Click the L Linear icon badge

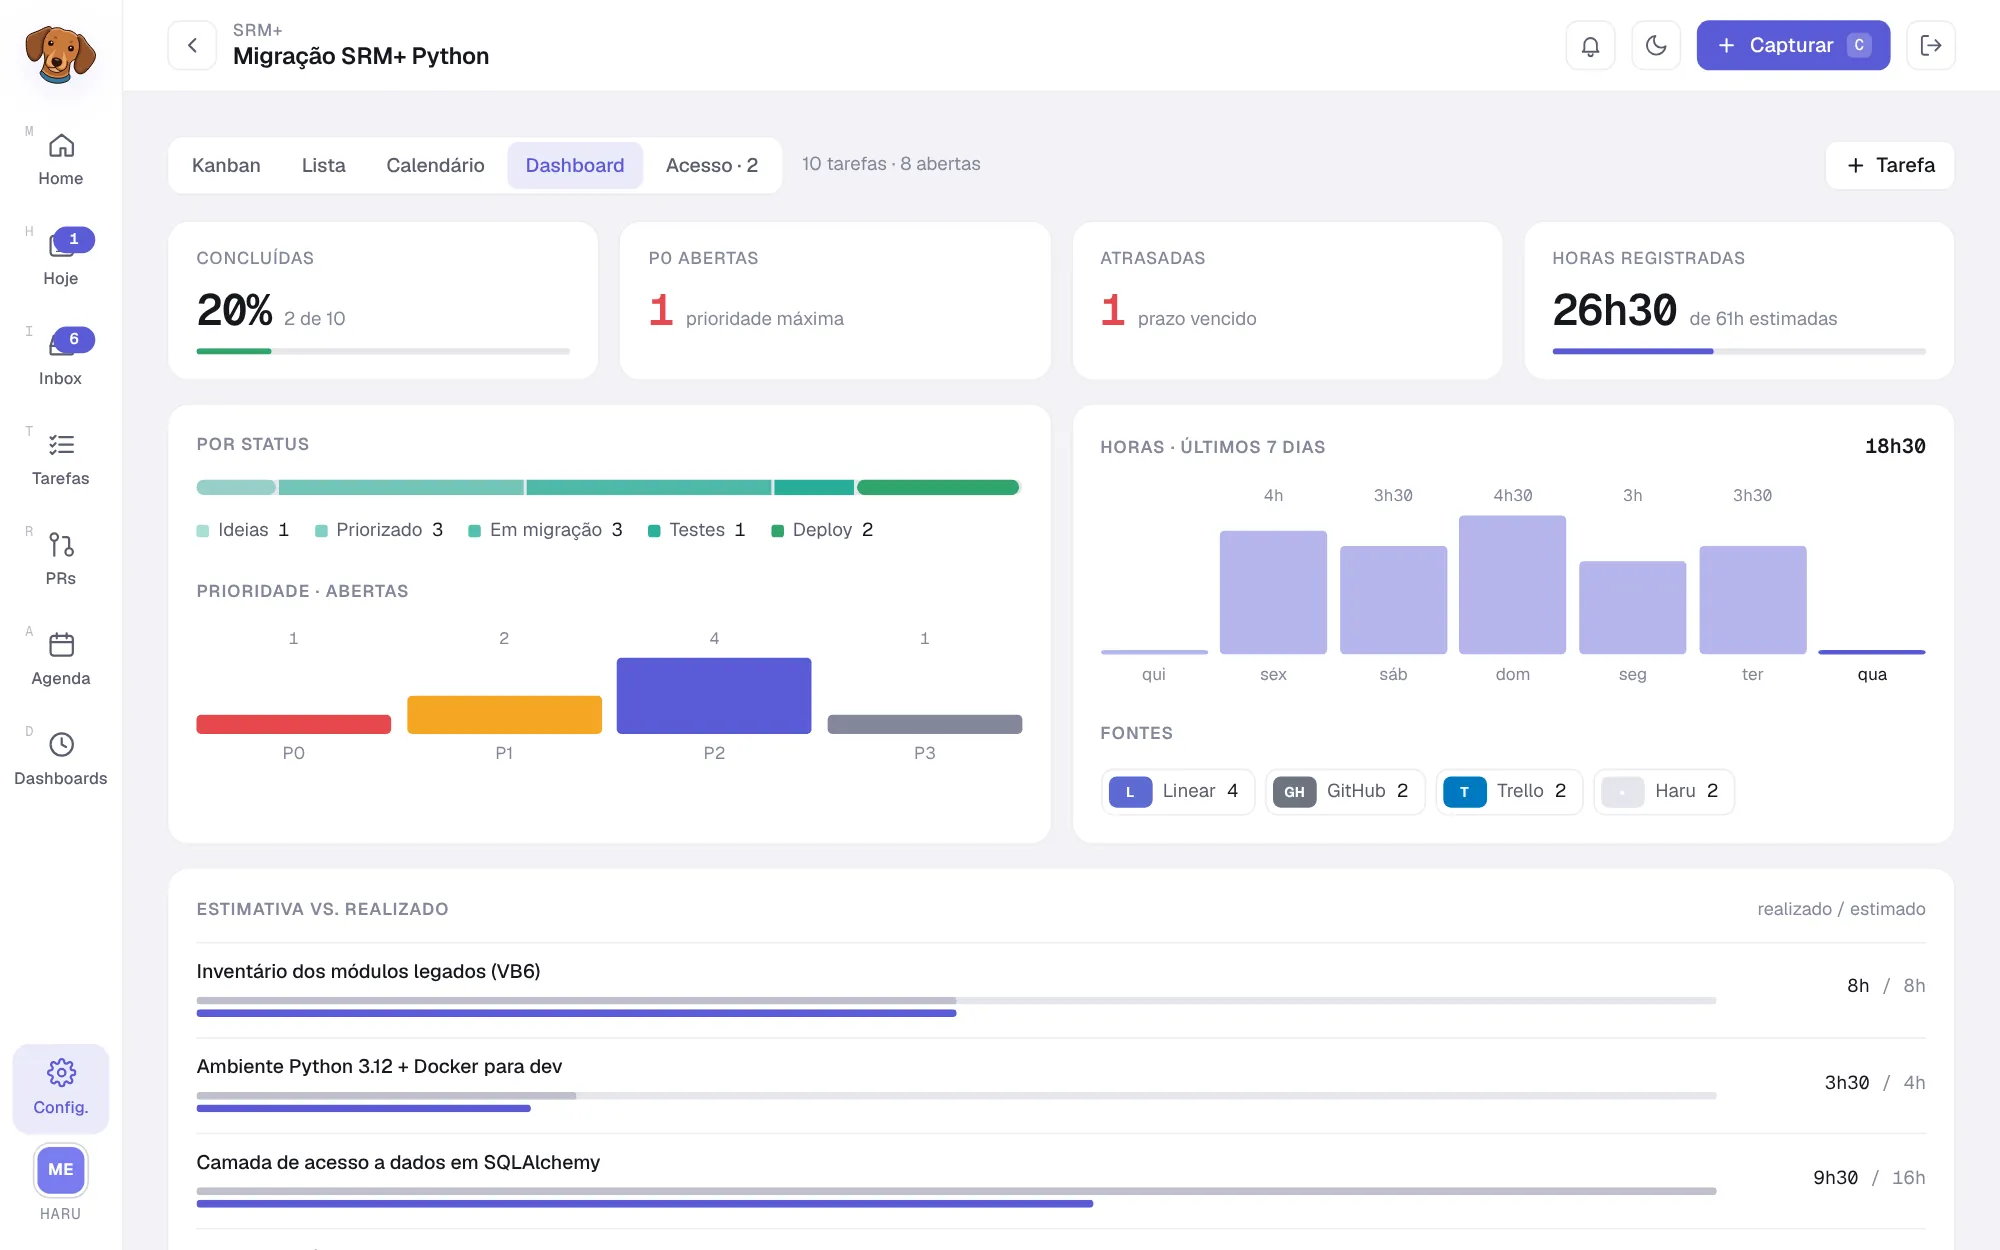pyautogui.click(x=1131, y=792)
